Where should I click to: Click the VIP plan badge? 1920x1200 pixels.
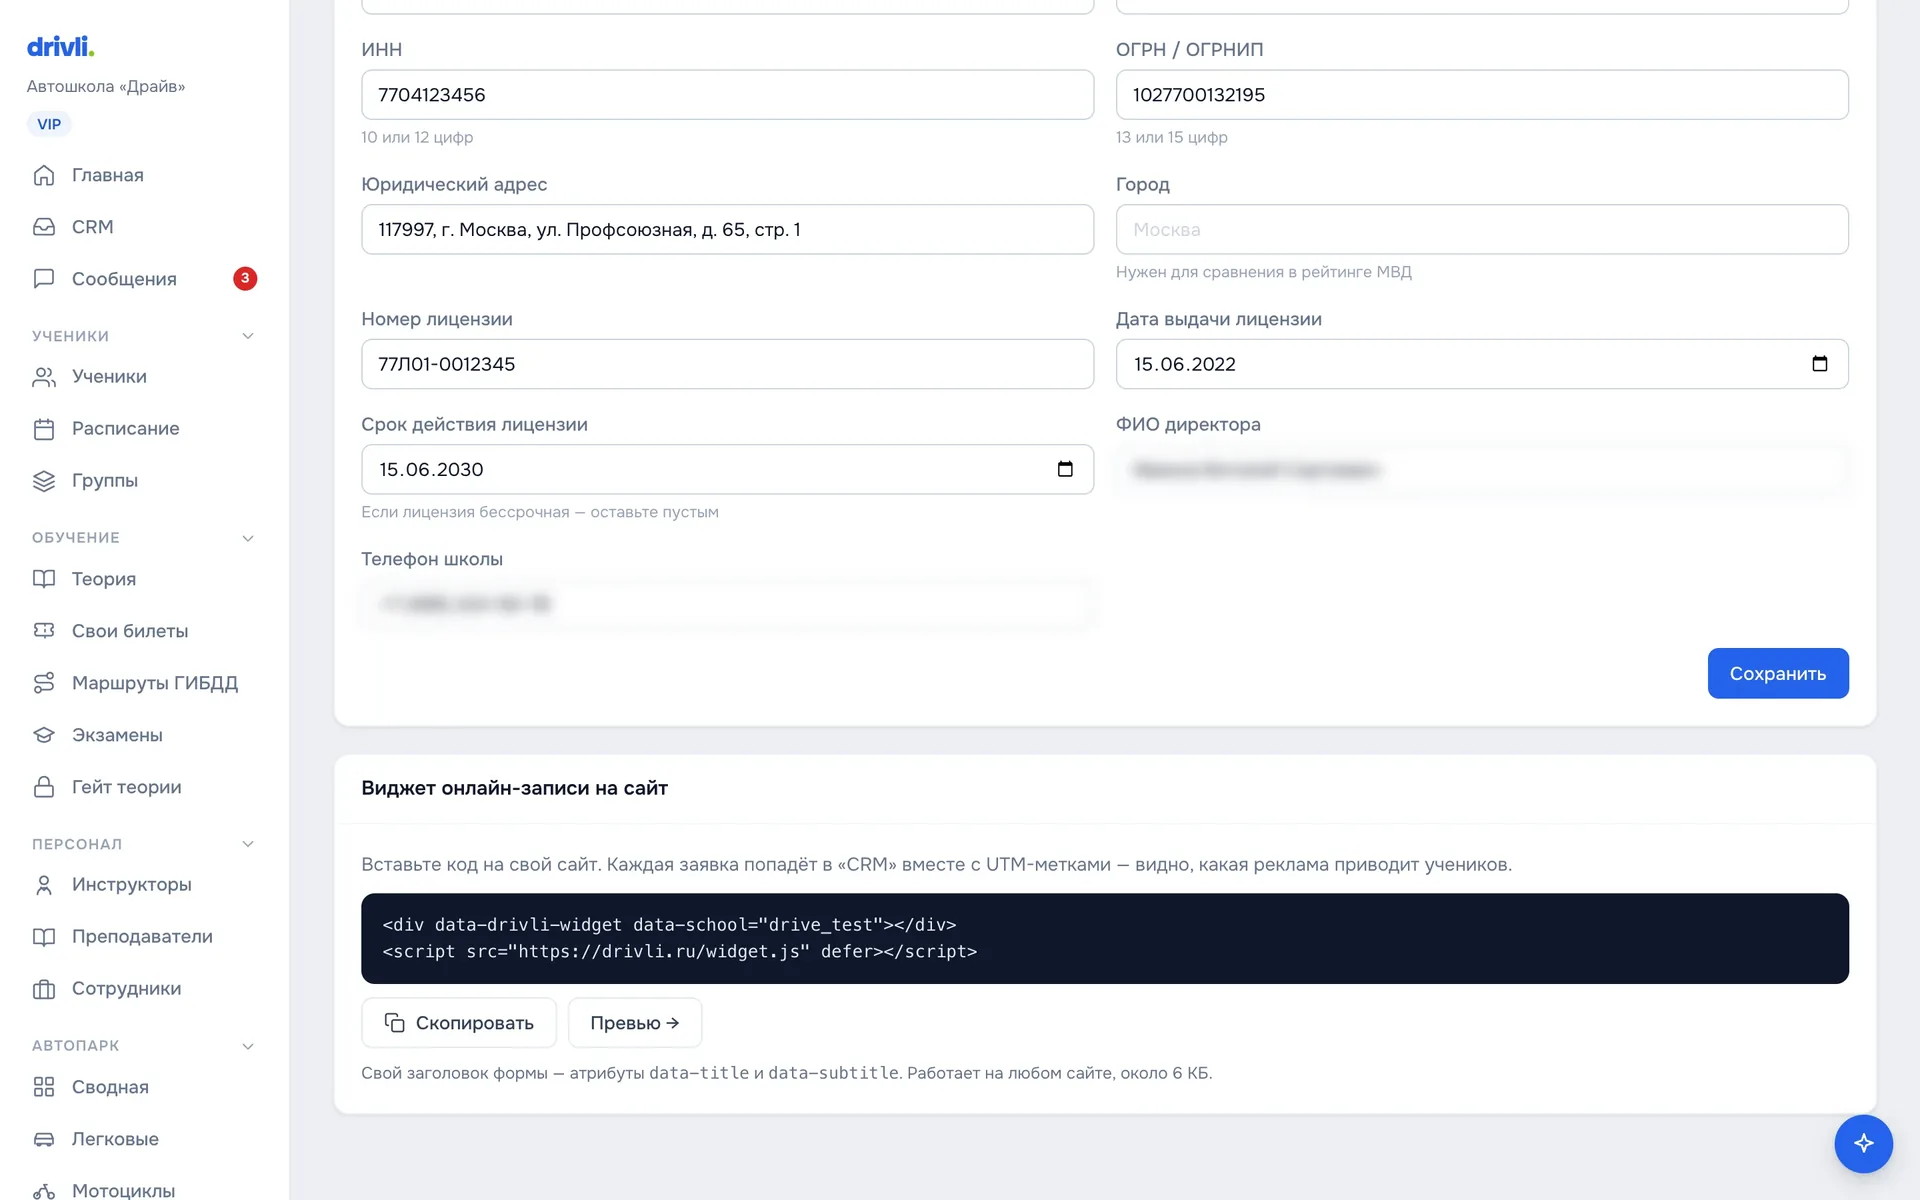(x=49, y=124)
